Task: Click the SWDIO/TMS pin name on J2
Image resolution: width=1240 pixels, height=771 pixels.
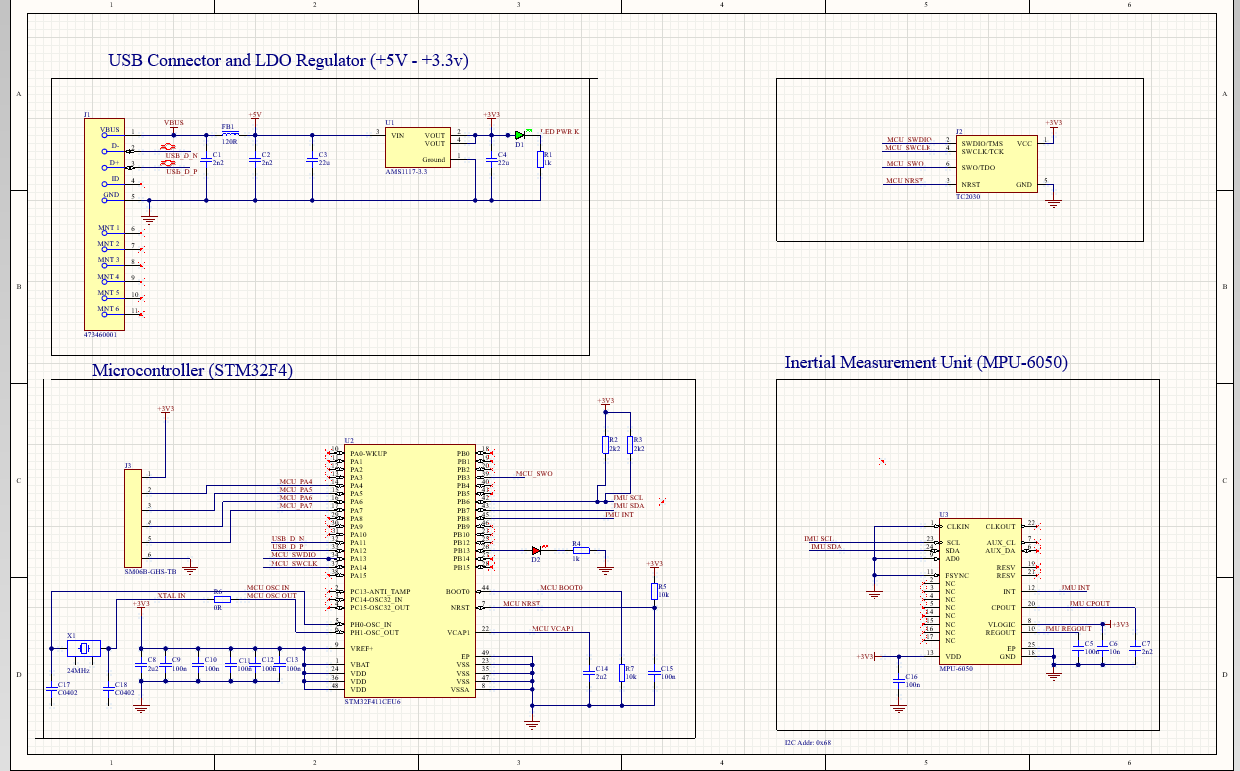Action: [982, 143]
